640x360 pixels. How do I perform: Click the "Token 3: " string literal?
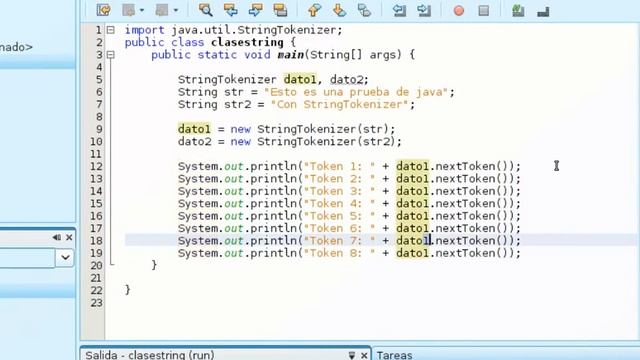340,191
